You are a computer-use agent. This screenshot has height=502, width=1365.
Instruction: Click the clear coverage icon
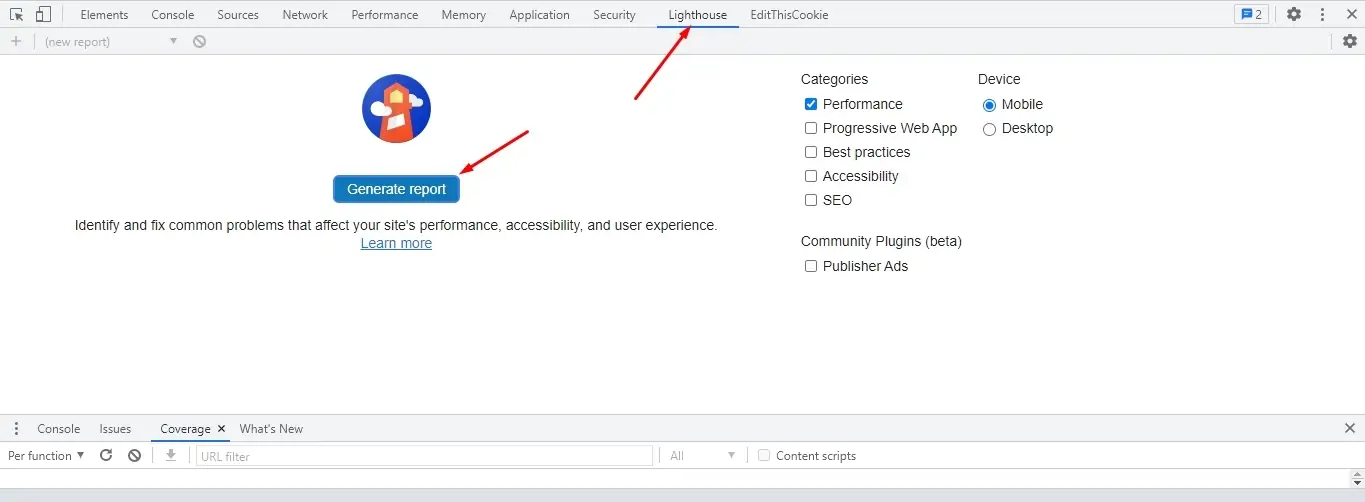tap(135, 455)
